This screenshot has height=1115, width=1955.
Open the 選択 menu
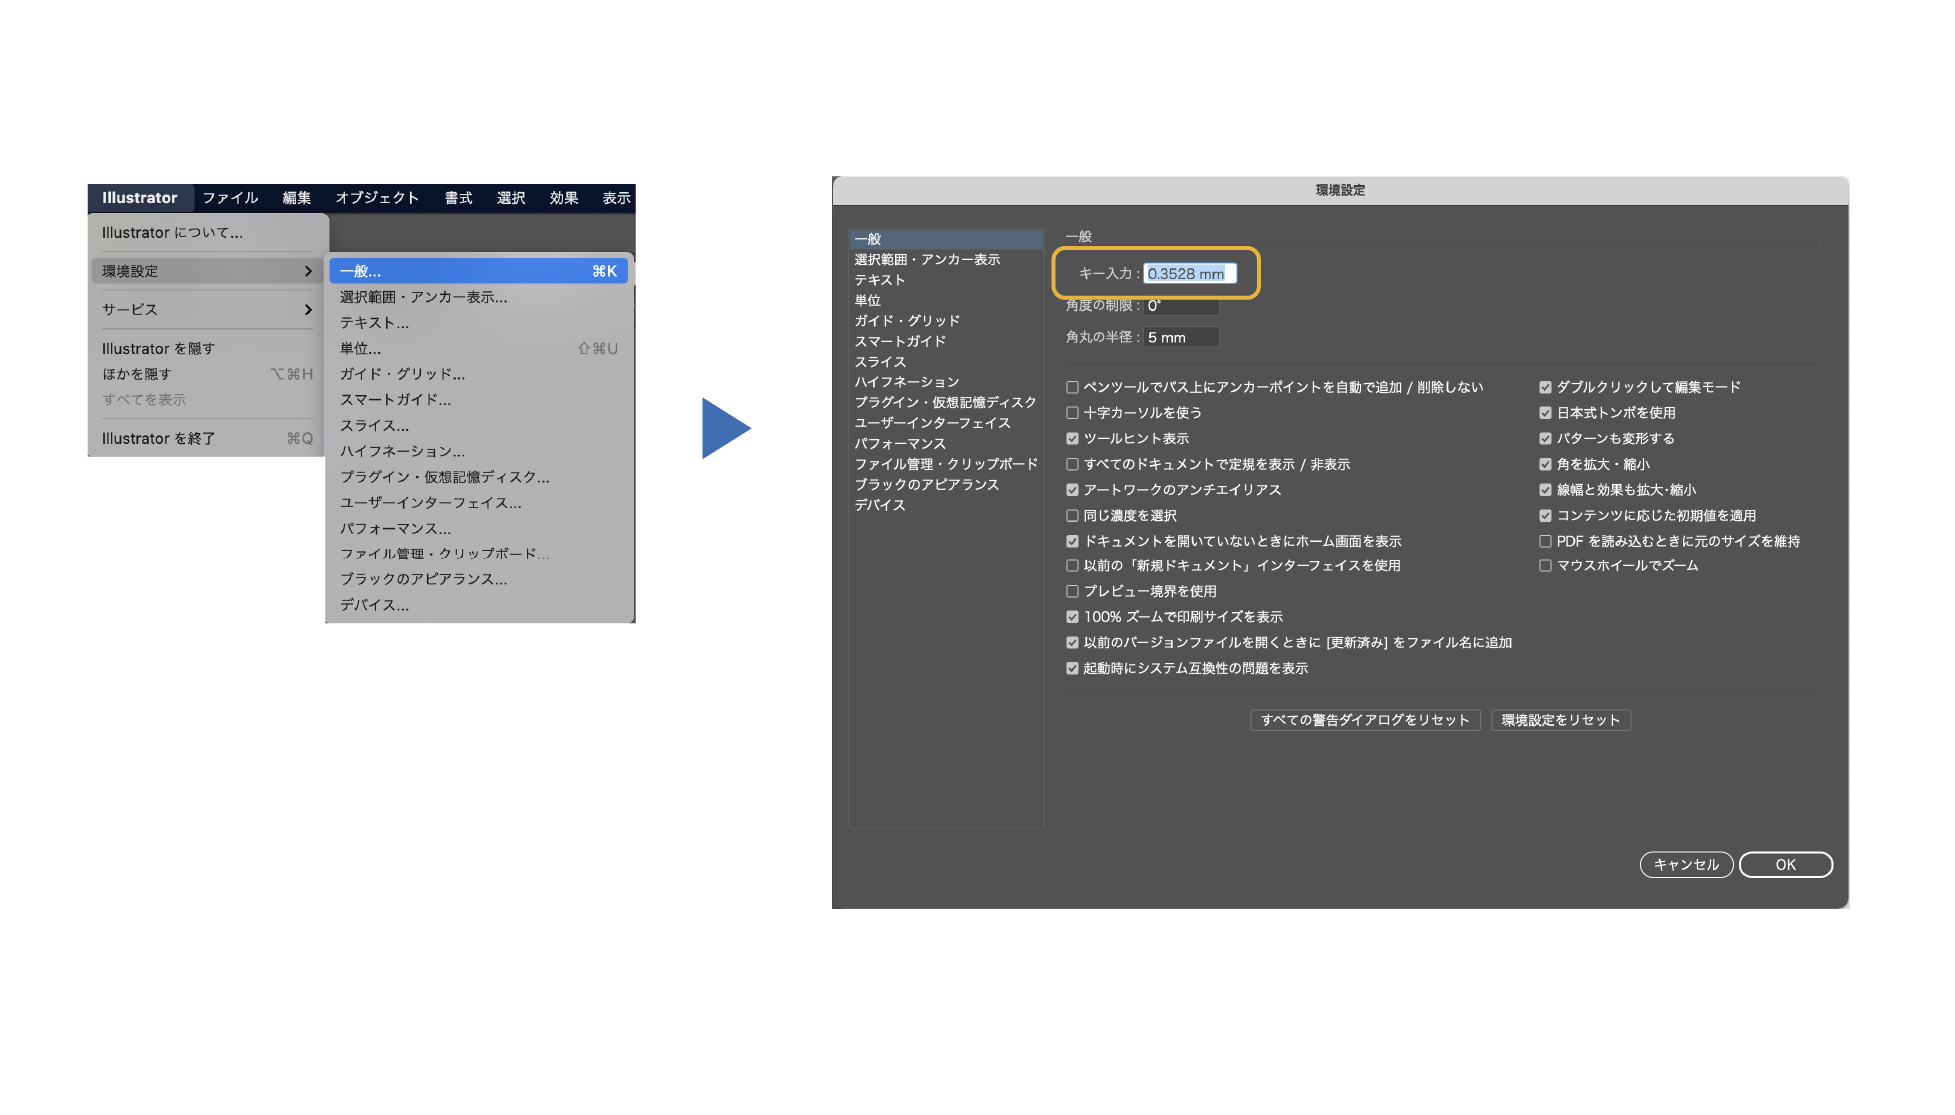tap(511, 198)
